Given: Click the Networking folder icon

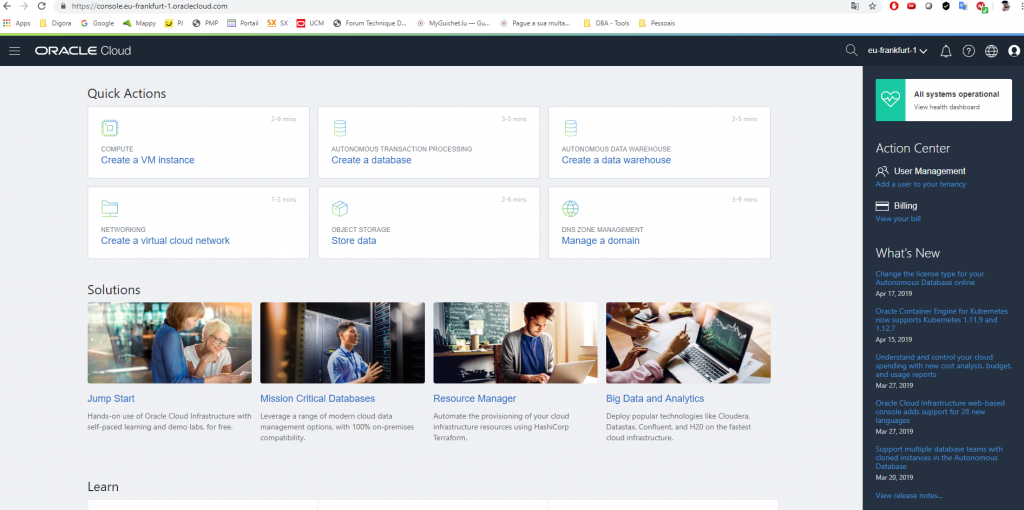Looking at the screenshot, I should pyautogui.click(x=110, y=208).
